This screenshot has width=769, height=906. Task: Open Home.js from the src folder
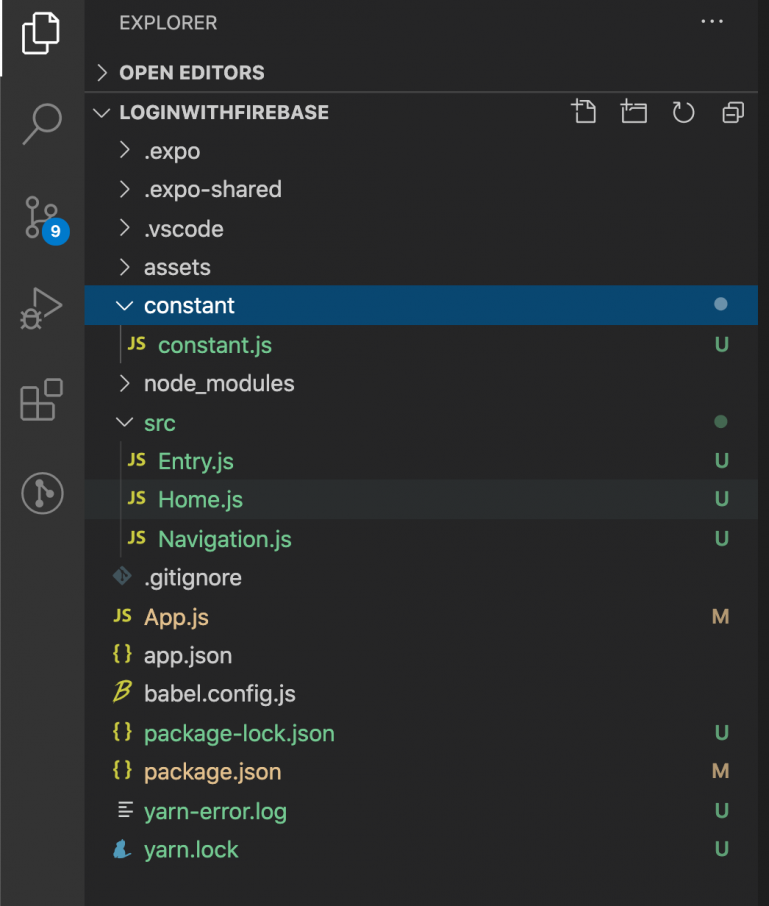click(199, 499)
